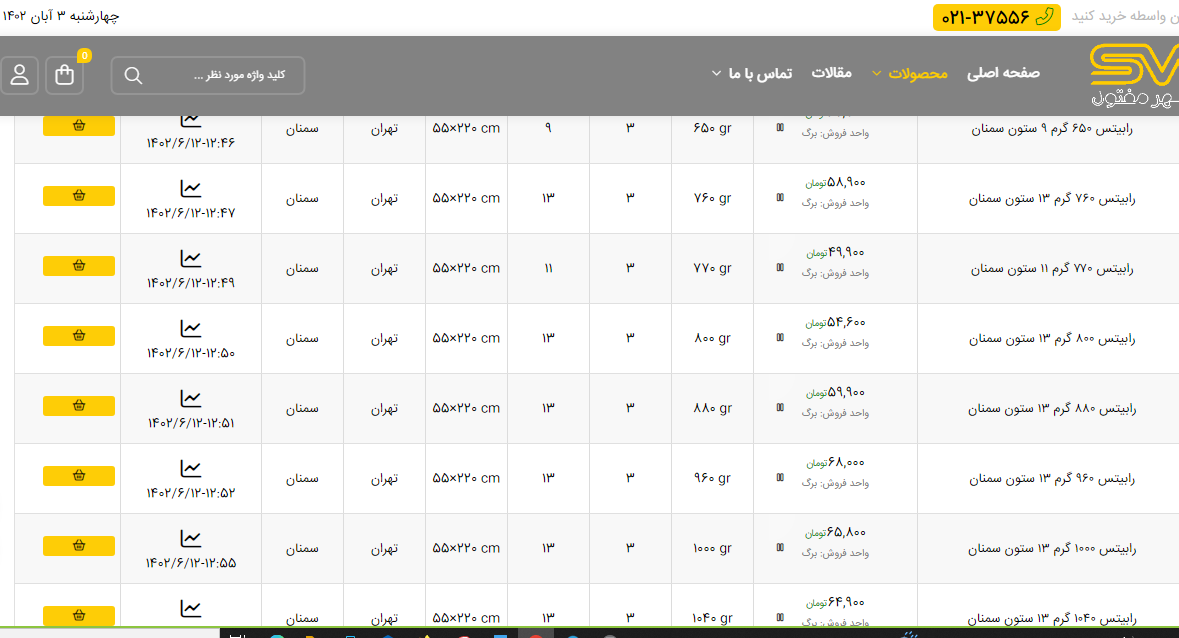
Task: View price chart for 760 gr rabitz row
Action: point(190,188)
